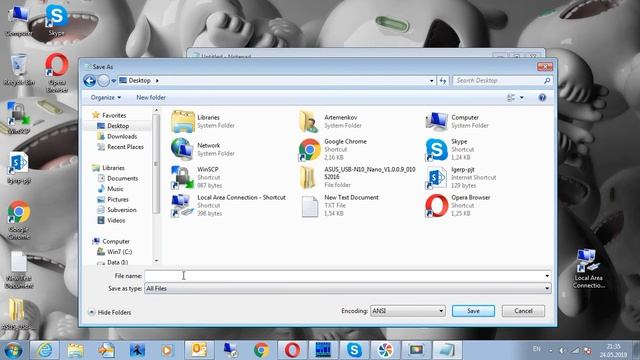
Task: Select Local Area Connection shortcut in file list
Action: pyautogui.click(x=229, y=205)
